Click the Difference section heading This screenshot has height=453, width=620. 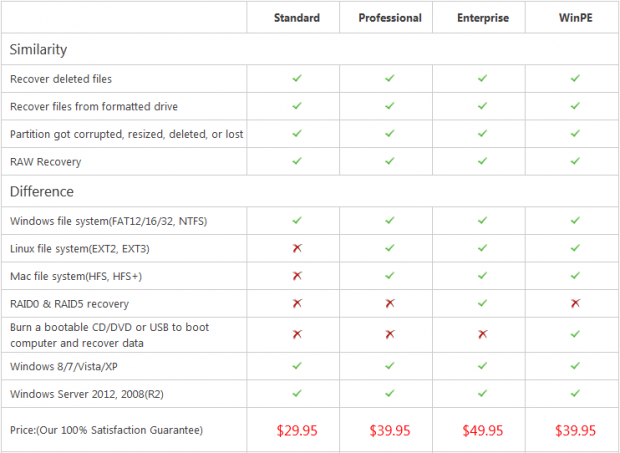coord(42,191)
